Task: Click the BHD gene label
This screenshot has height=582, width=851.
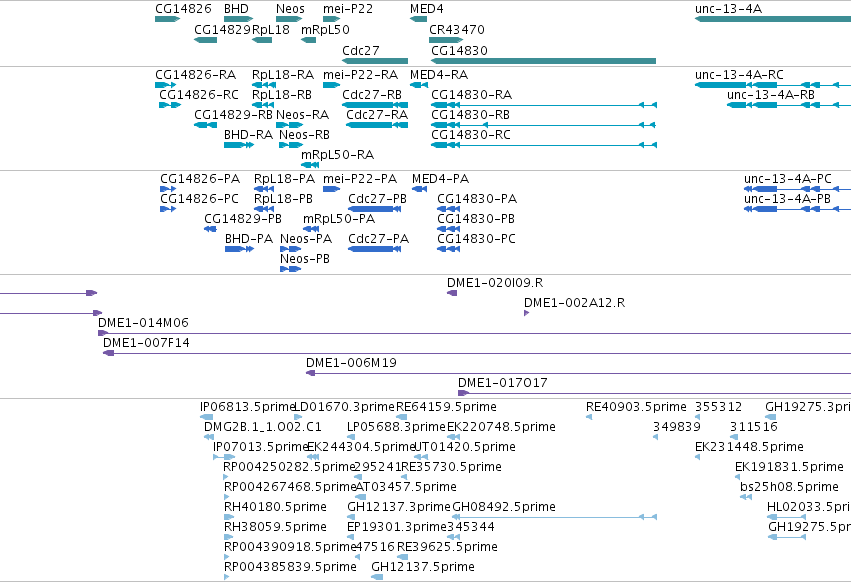Action: click(x=236, y=9)
